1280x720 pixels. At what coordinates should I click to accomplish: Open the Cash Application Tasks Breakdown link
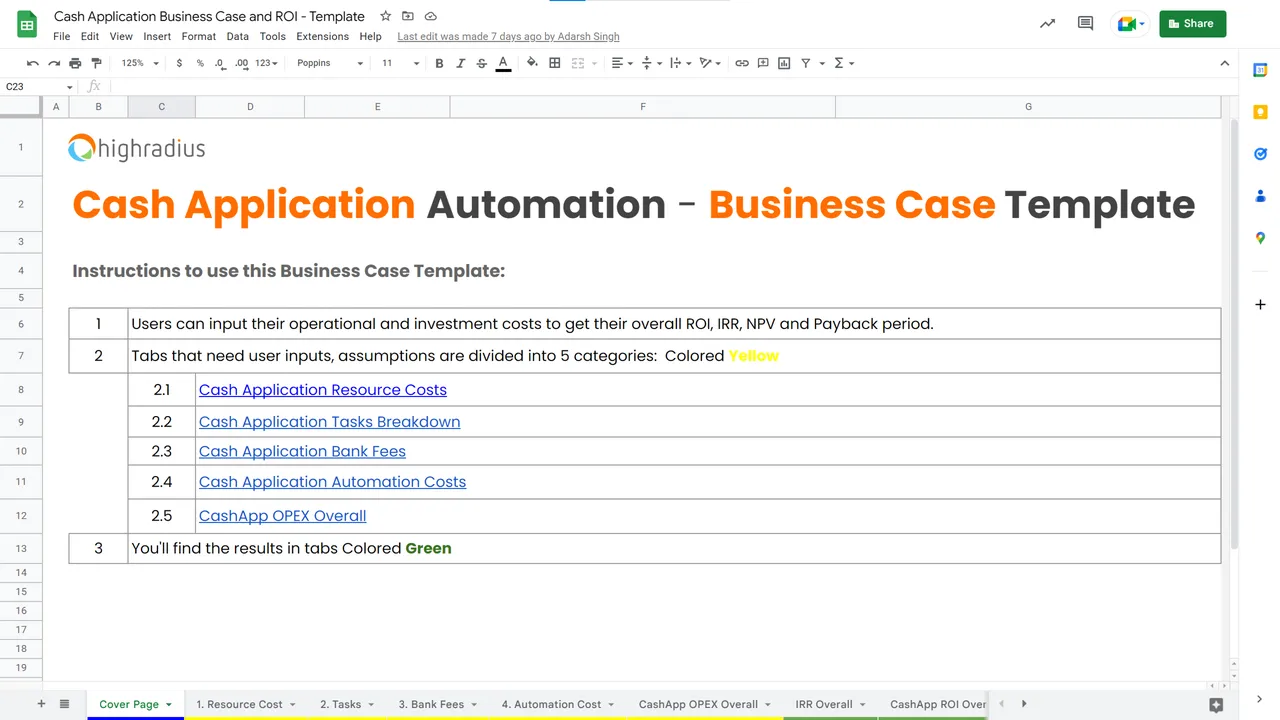pyautogui.click(x=330, y=422)
